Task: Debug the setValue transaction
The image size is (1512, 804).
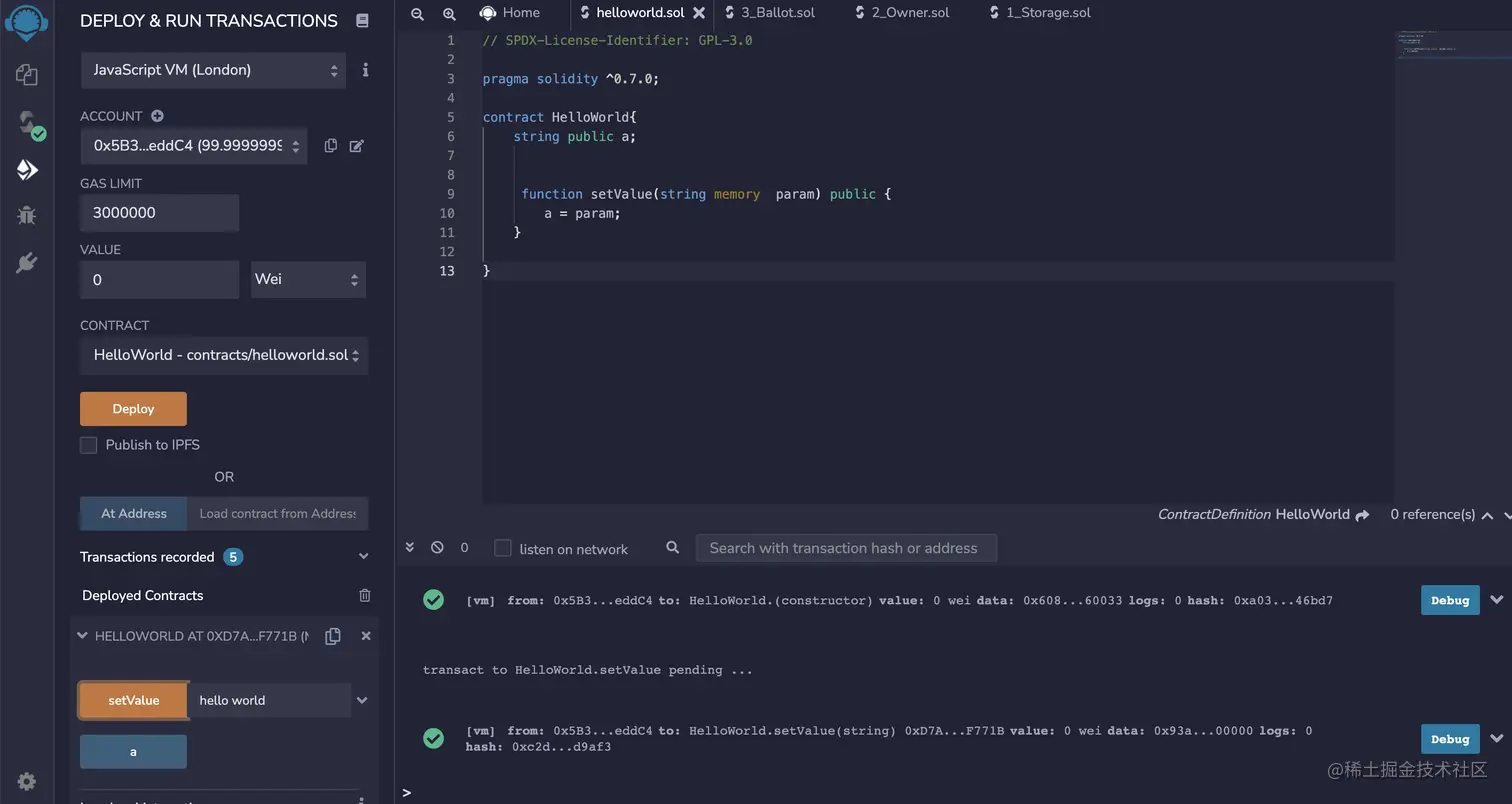Action: (1450, 739)
